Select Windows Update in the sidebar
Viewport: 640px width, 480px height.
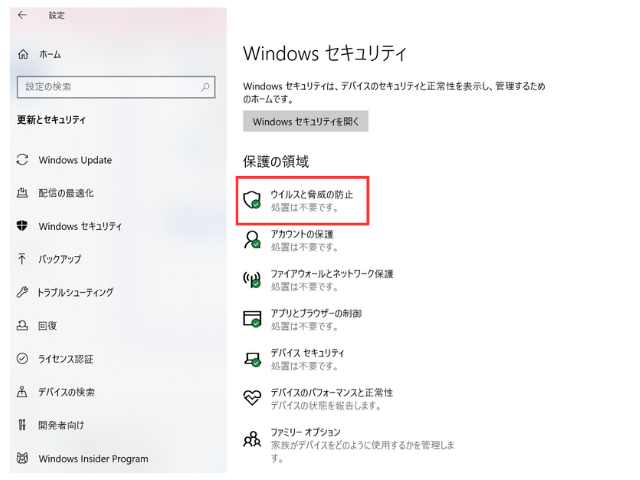[x=75, y=160]
